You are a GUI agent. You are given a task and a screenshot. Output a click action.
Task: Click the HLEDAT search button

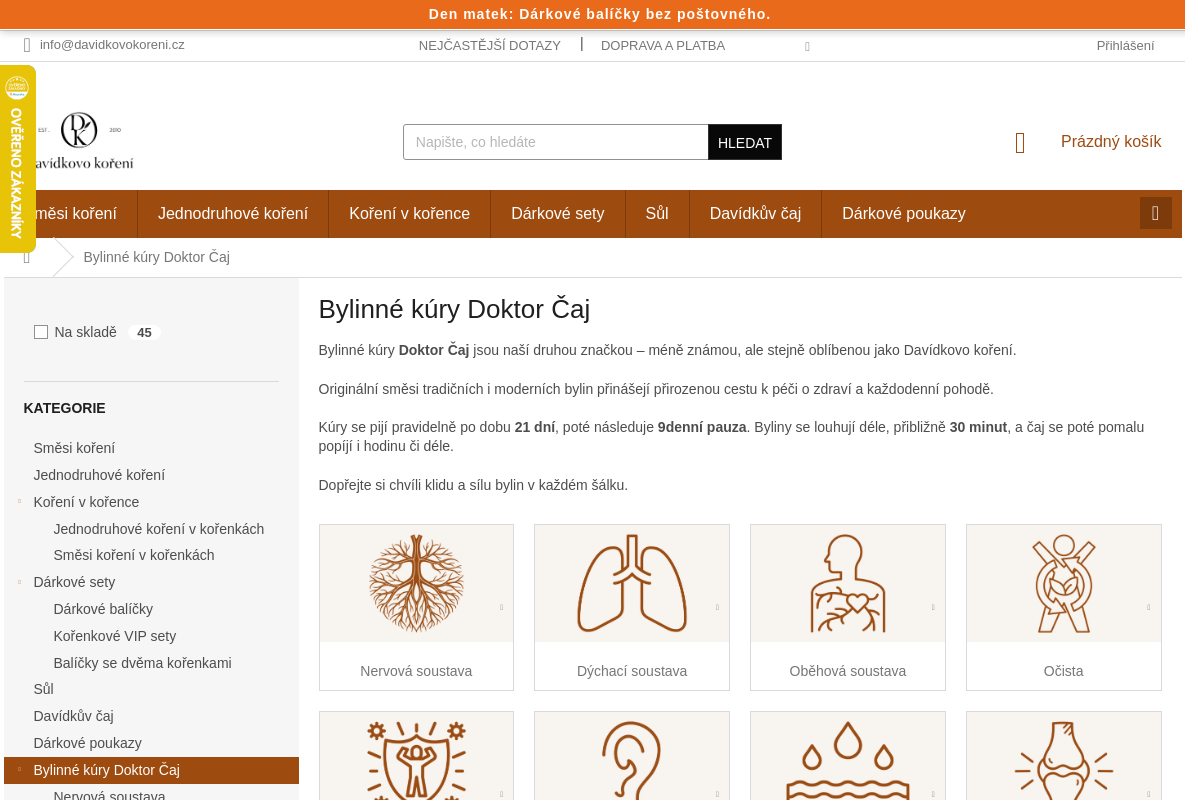coord(745,142)
